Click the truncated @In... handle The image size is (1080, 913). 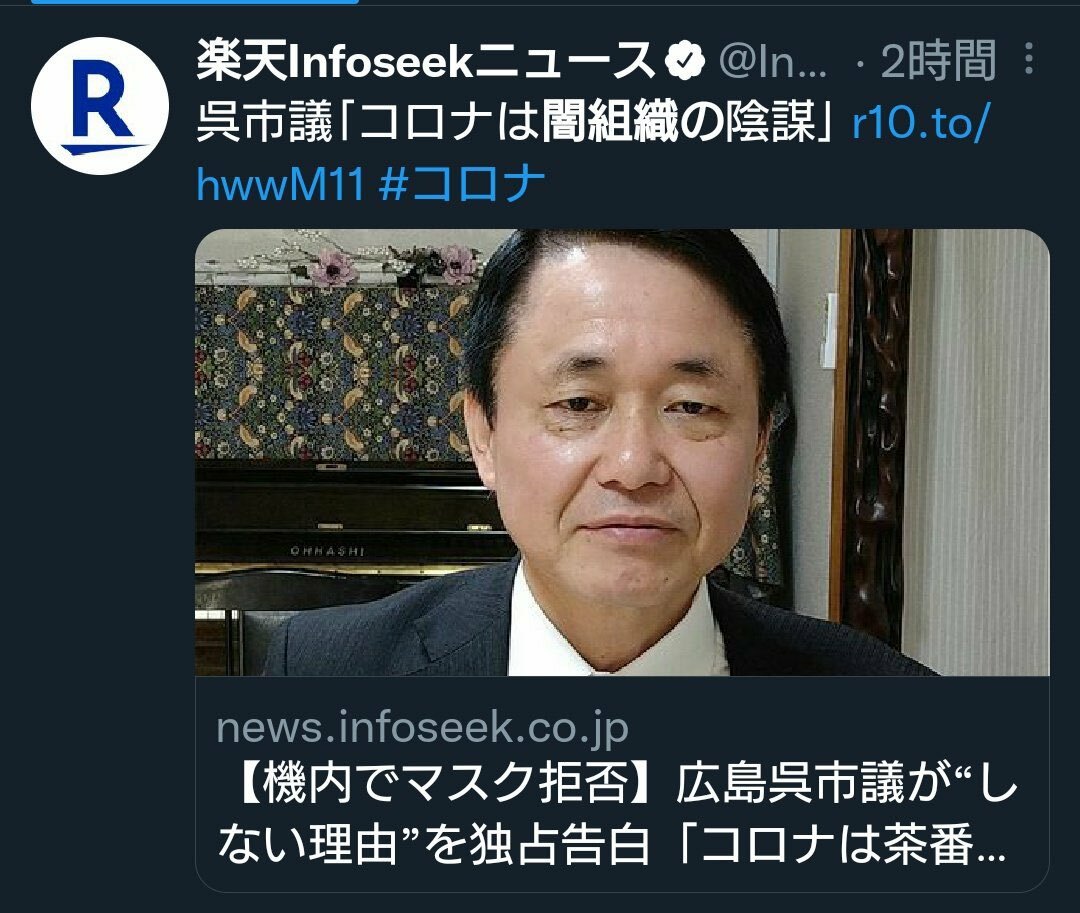(x=772, y=61)
